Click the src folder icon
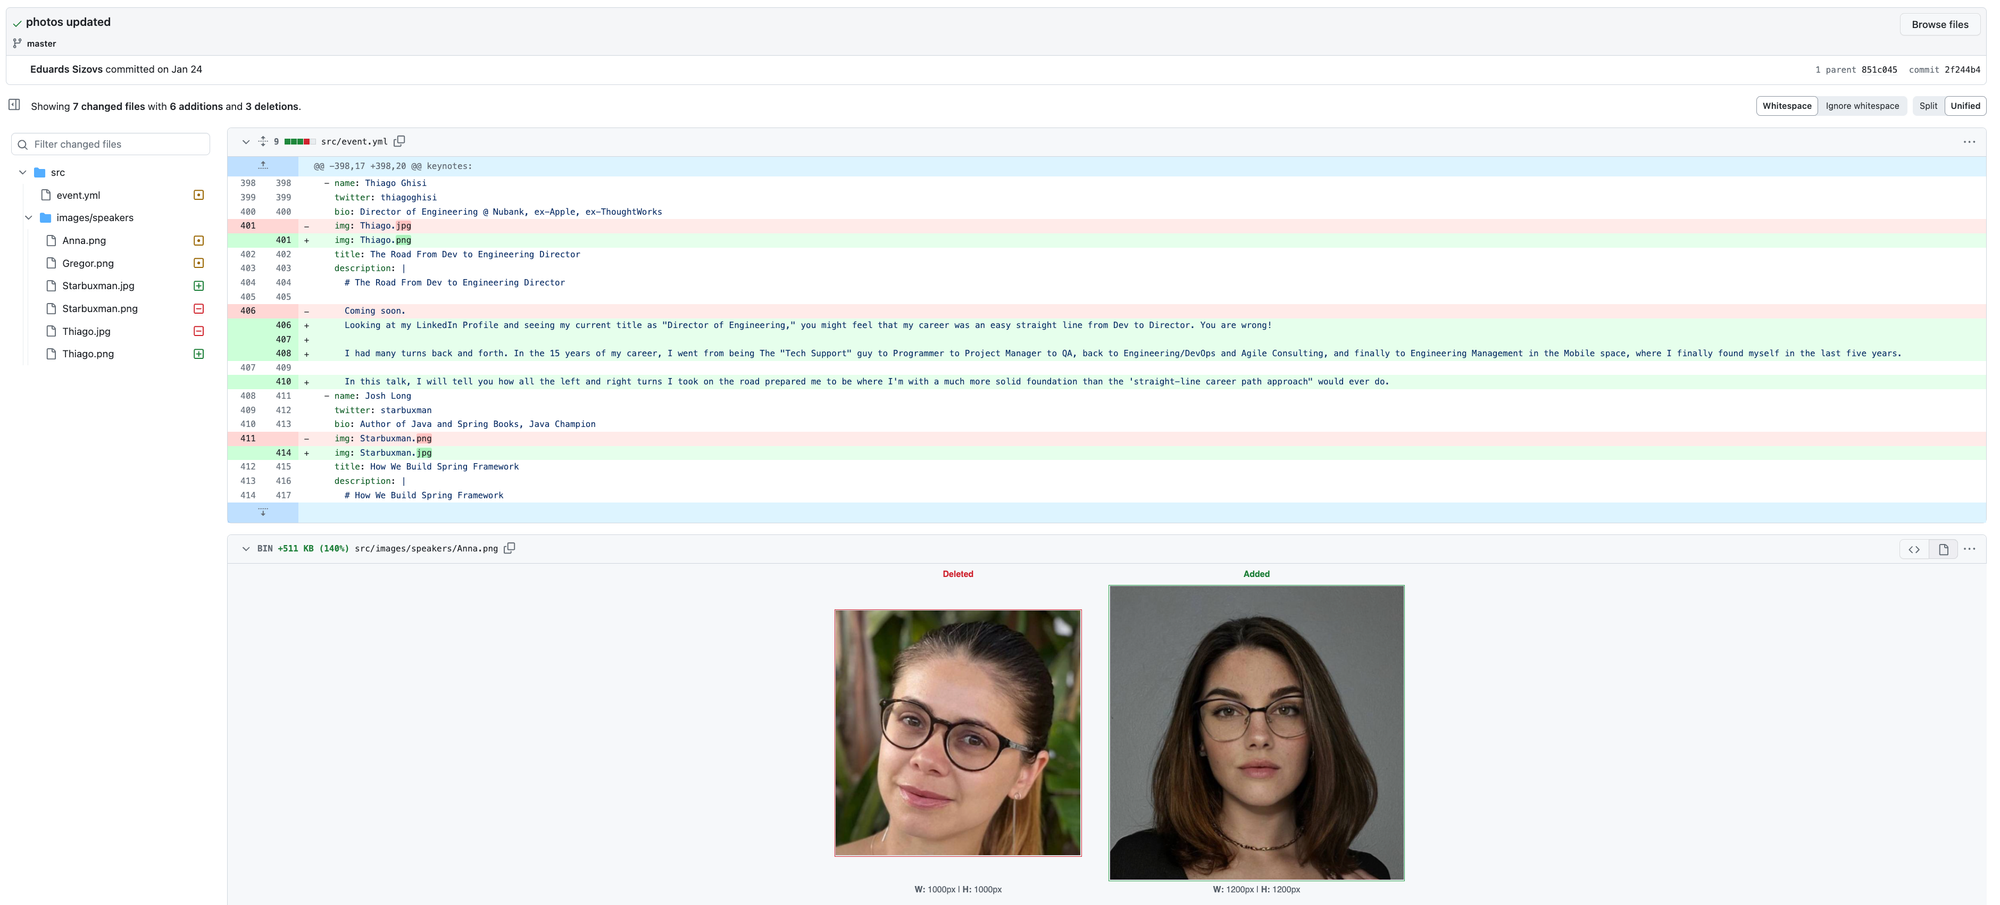The height and width of the screenshot is (905, 2000). click(x=40, y=173)
